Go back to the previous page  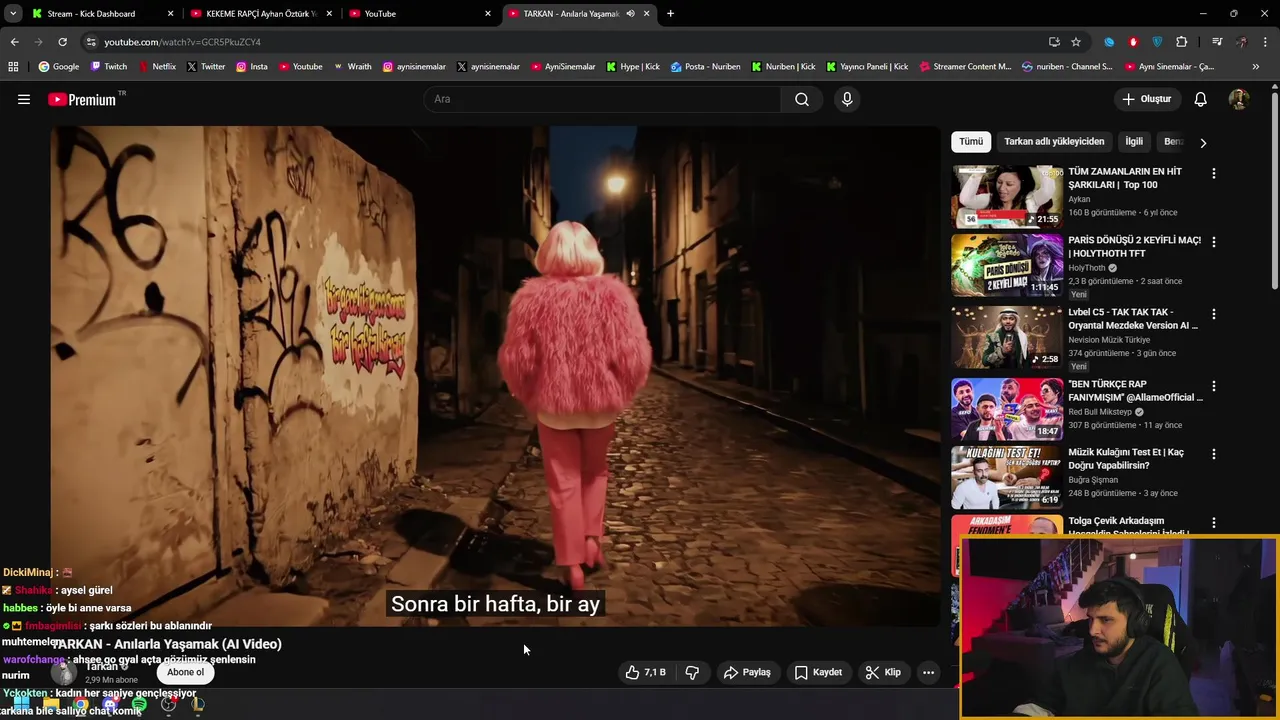pos(14,42)
